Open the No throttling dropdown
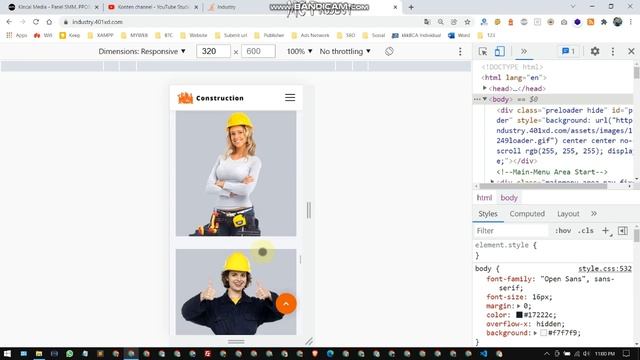 345,51
